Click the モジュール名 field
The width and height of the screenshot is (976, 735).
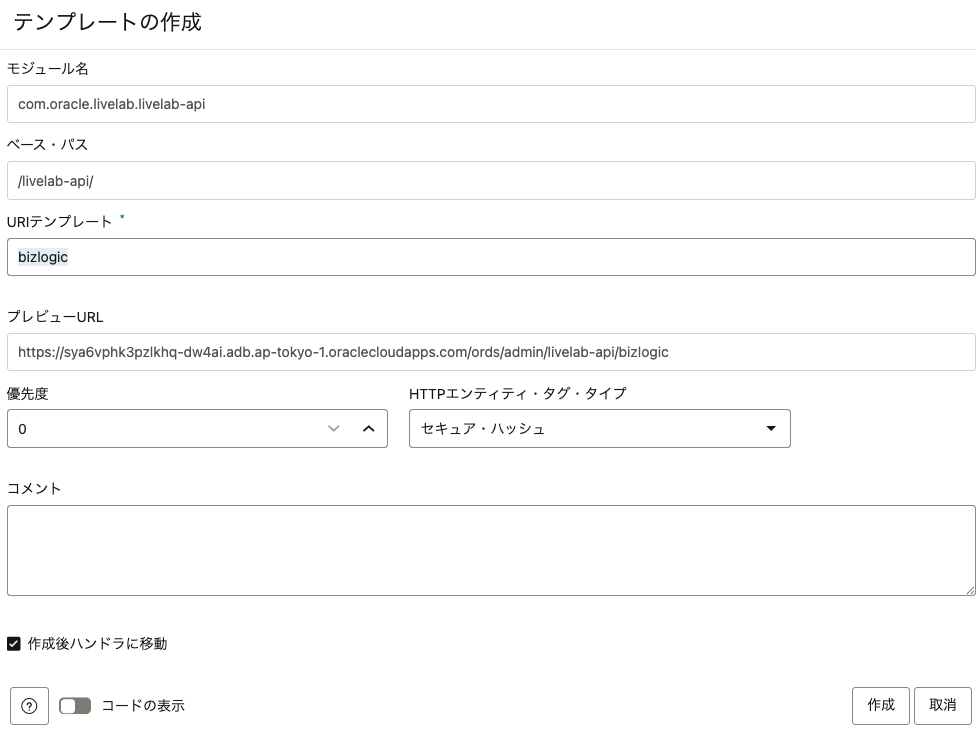[x=491, y=104]
